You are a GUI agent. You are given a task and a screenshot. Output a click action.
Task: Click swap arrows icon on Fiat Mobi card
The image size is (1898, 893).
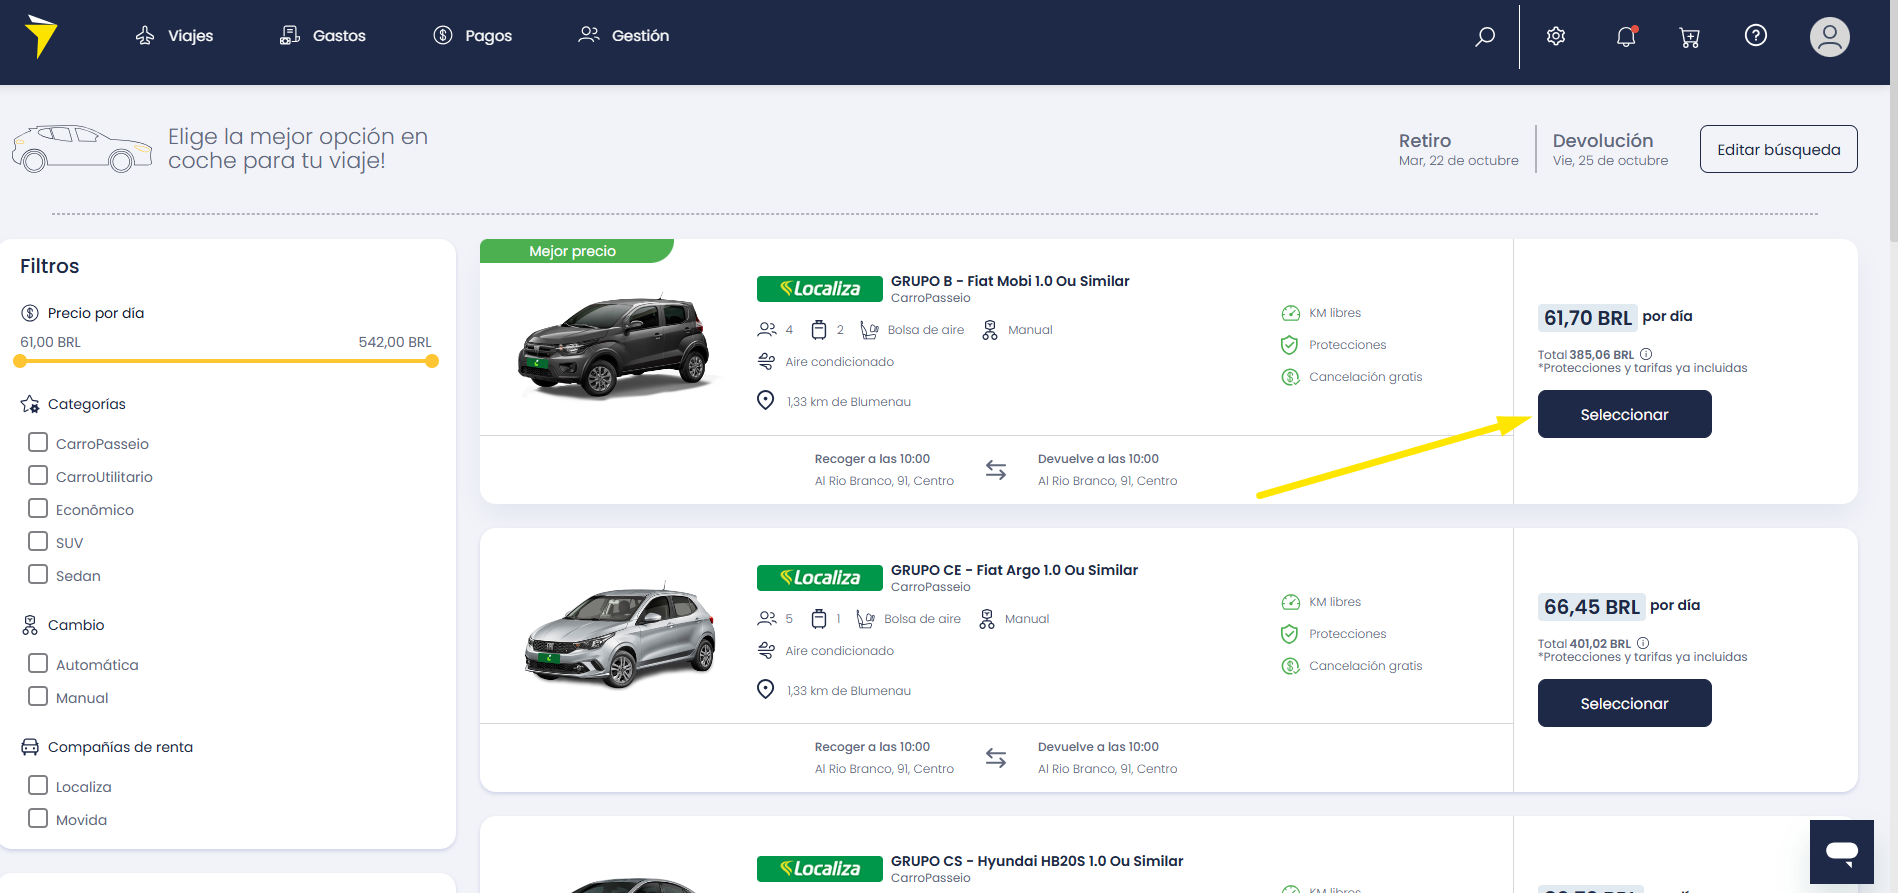point(996,470)
